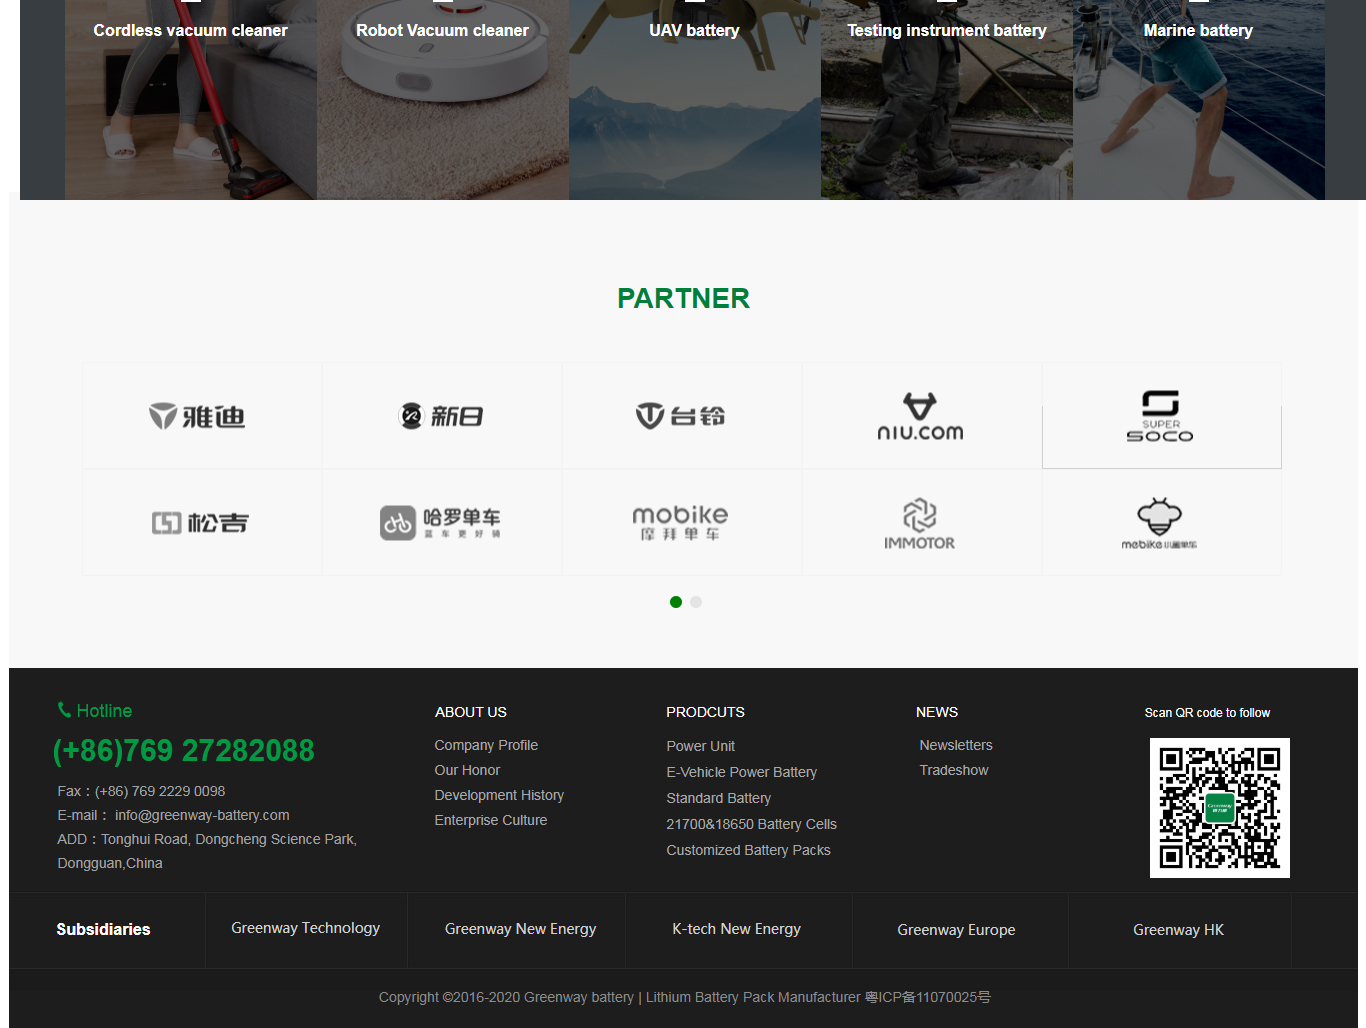
Task: Click the green hotline phone icon
Action: point(64,710)
